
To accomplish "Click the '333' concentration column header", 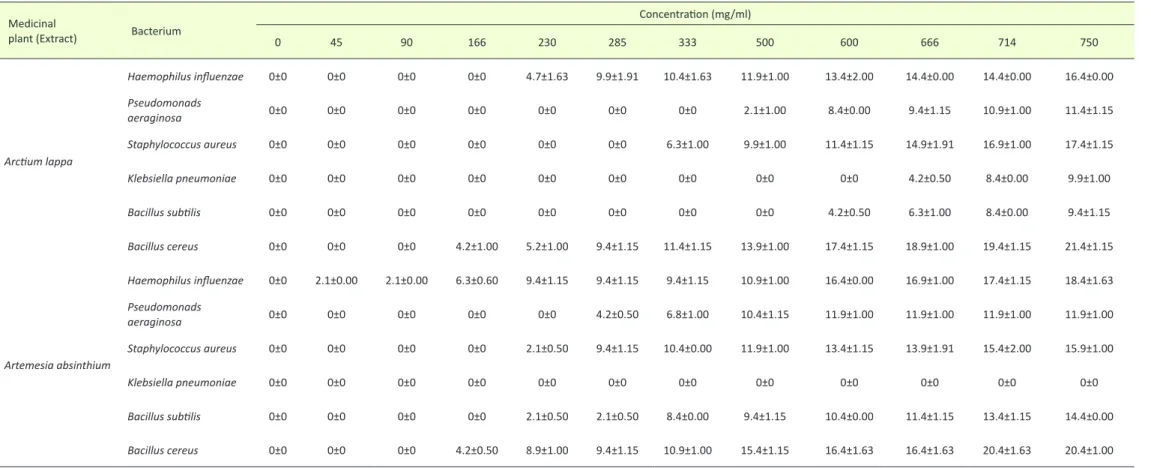I will 687,43.
